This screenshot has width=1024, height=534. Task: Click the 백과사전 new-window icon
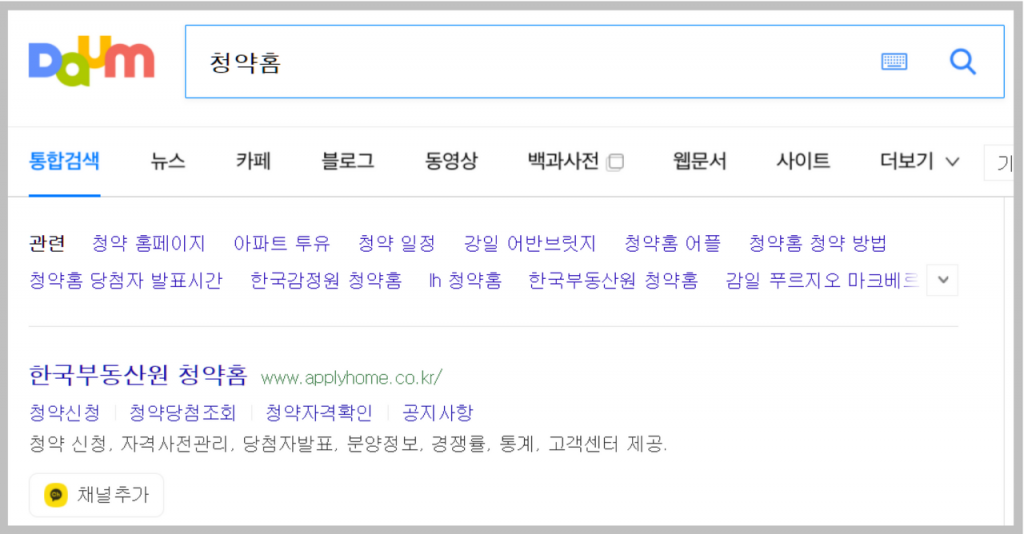coord(615,161)
